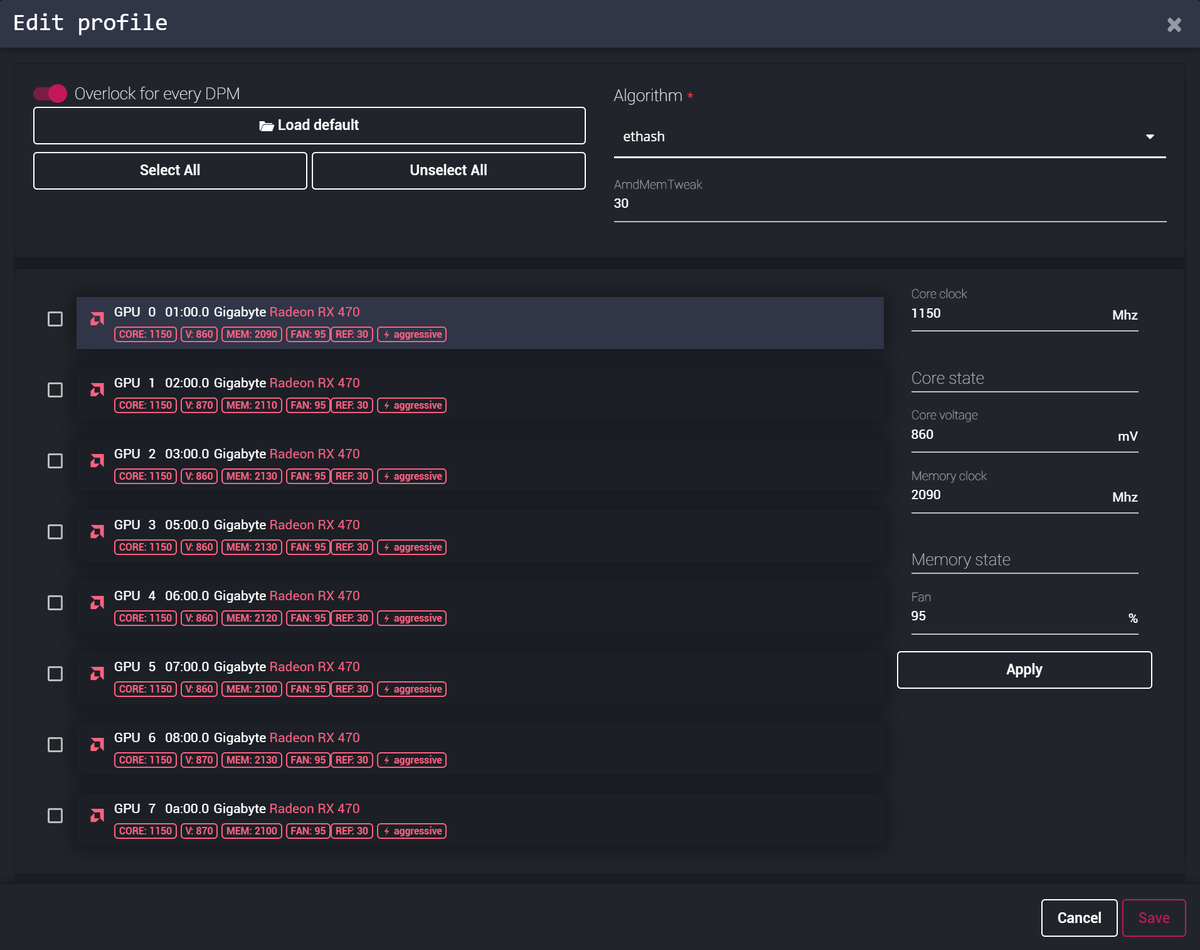Screen dimensions: 1200x950
Task: Close the Edit profile dialog
Action: click(x=1174, y=25)
